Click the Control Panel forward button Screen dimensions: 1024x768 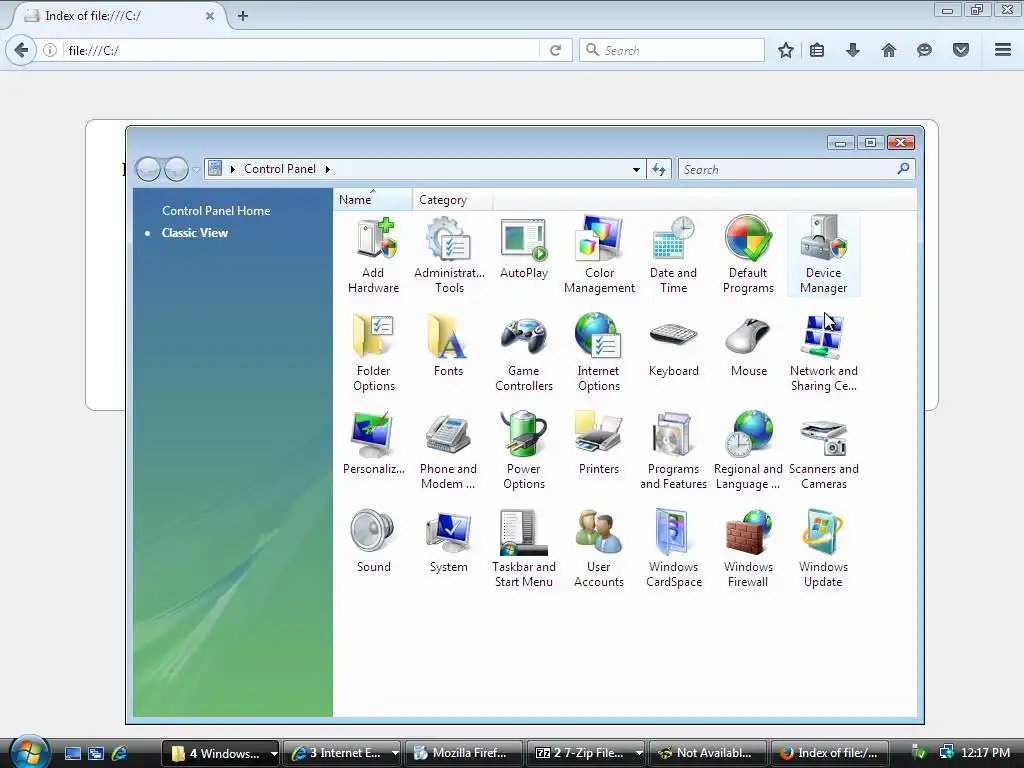point(176,170)
